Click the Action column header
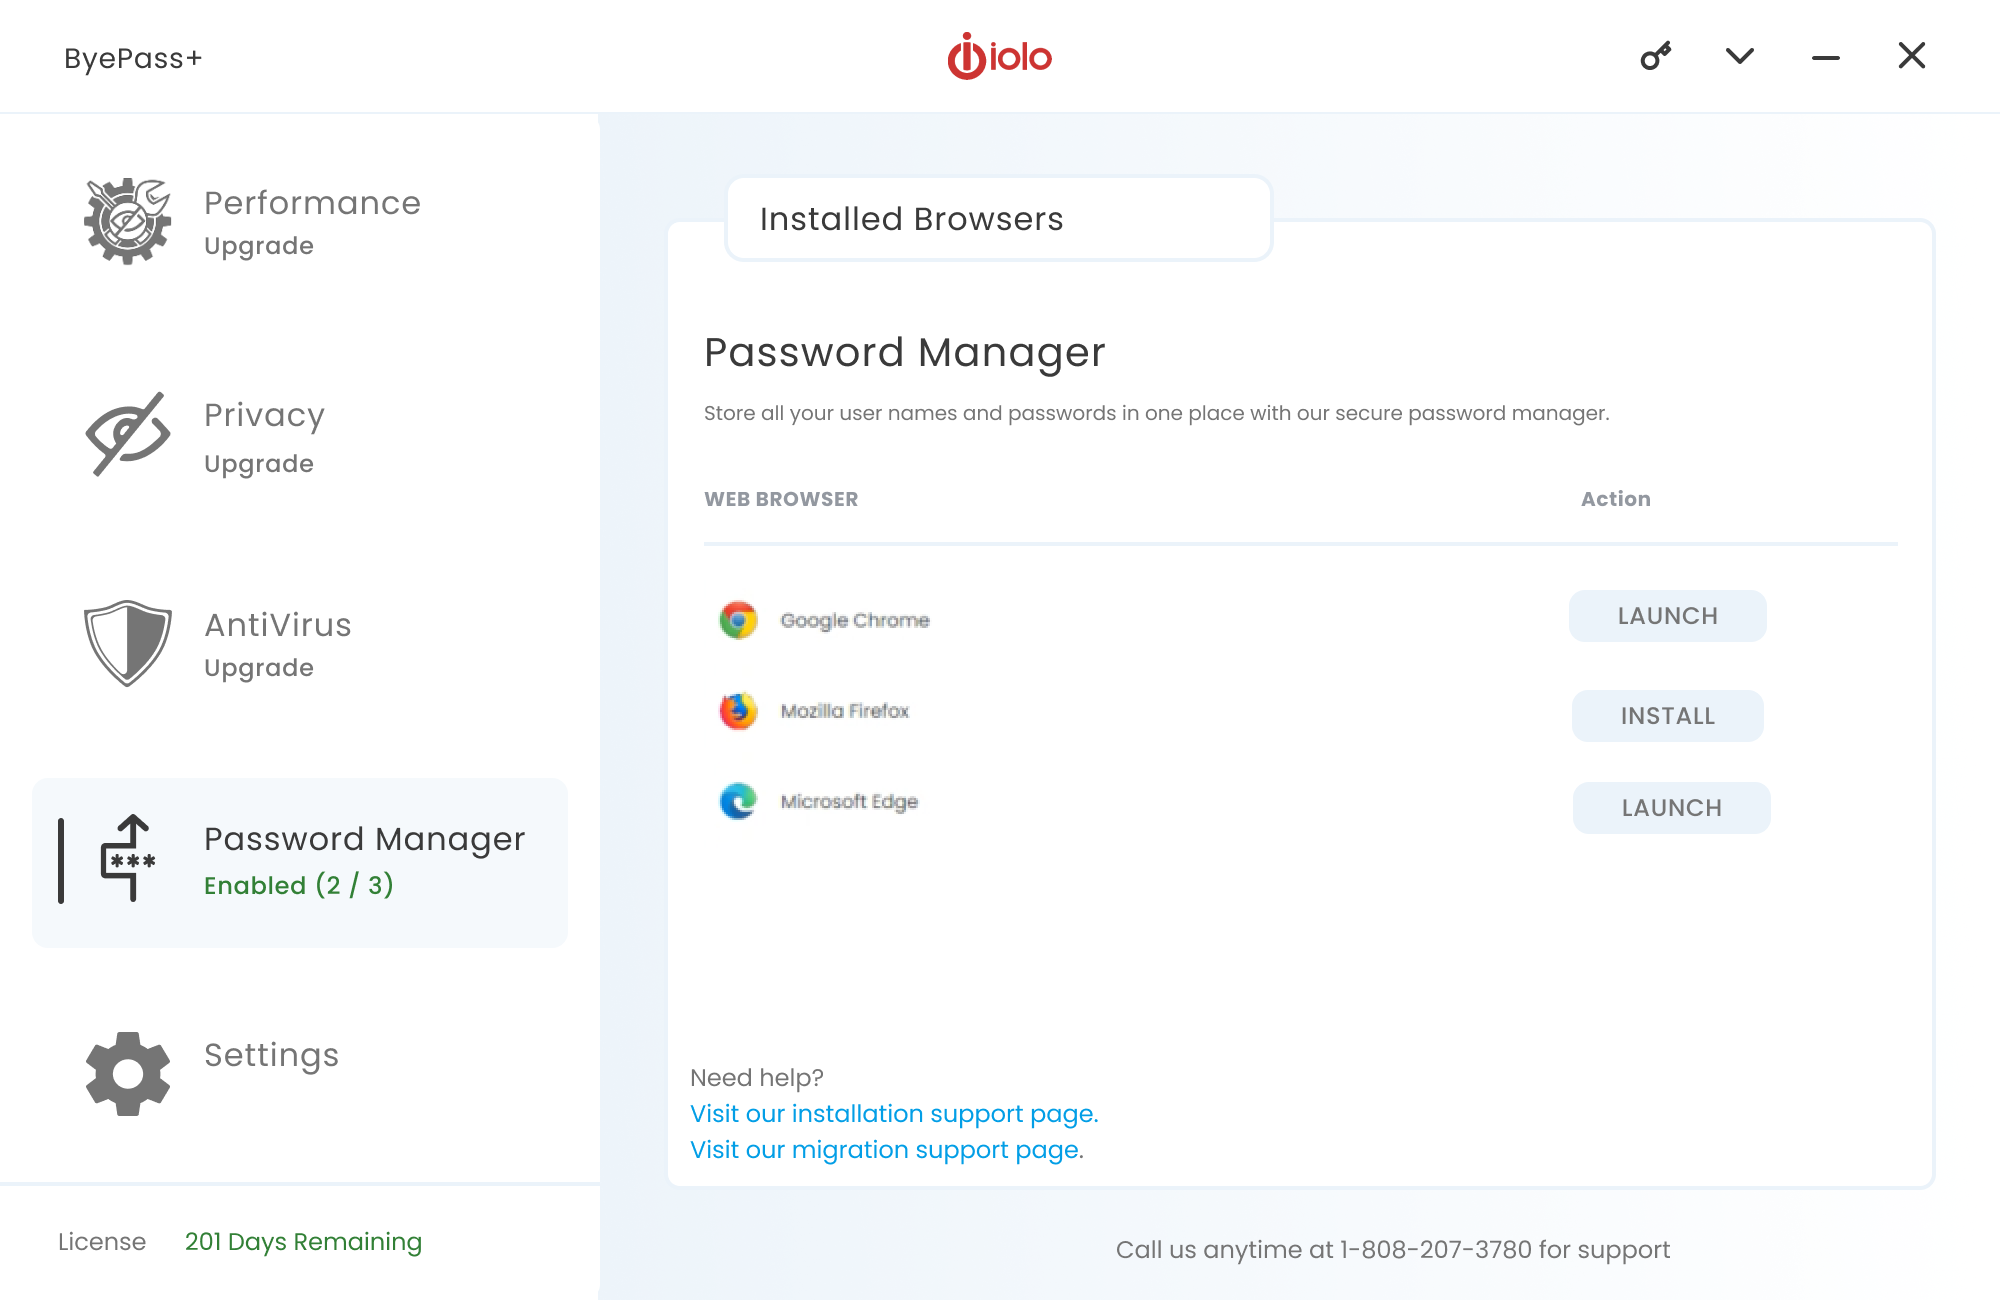 1616,499
